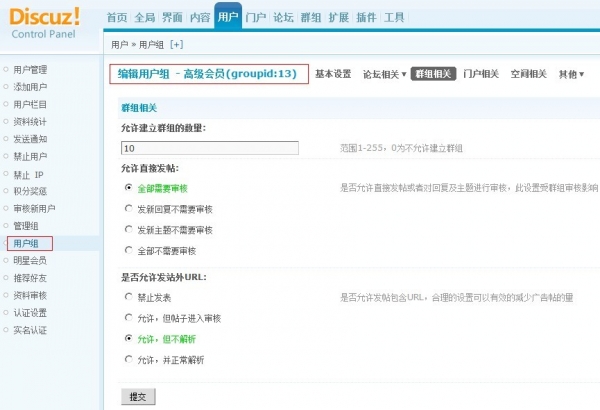Open 禁止用户 in the sidebar
This screenshot has height=410, width=600.
30,156
